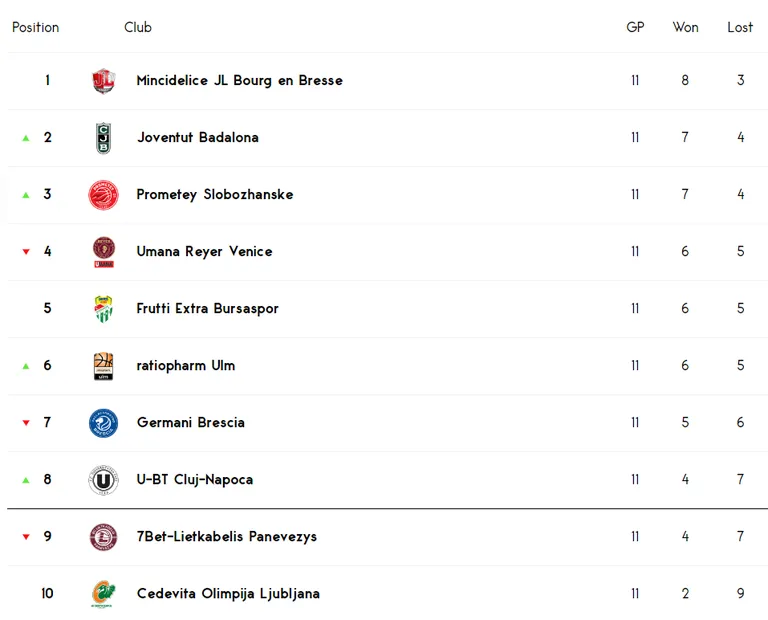Screen dimensions: 768x620
Task: Click the Frutti Extra Bursaspor logo
Action: click(x=103, y=309)
